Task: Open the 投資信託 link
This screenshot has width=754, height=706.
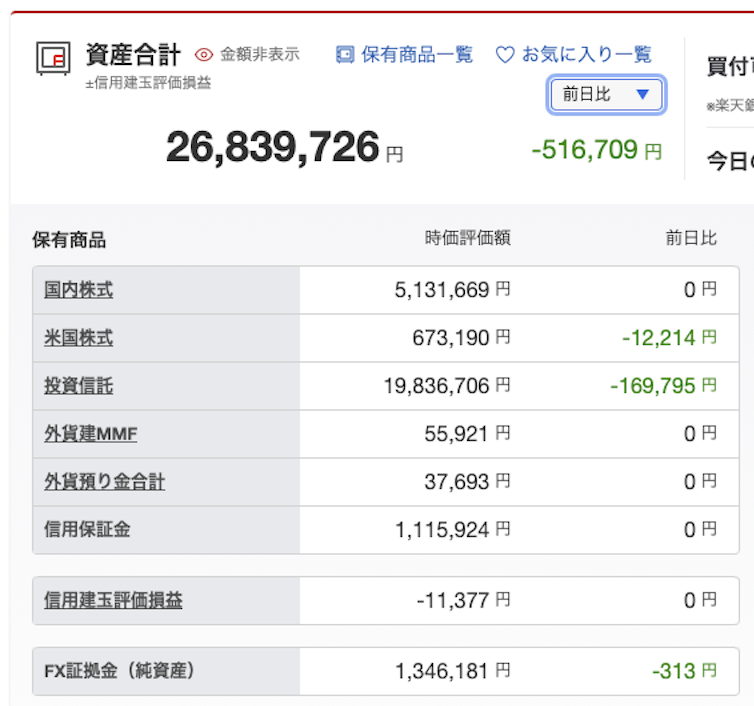Action: coord(79,386)
